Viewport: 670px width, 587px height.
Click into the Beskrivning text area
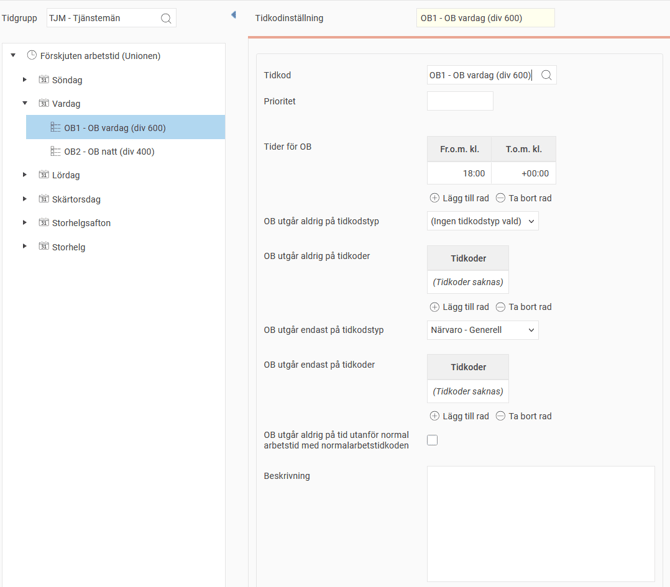click(540, 523)
